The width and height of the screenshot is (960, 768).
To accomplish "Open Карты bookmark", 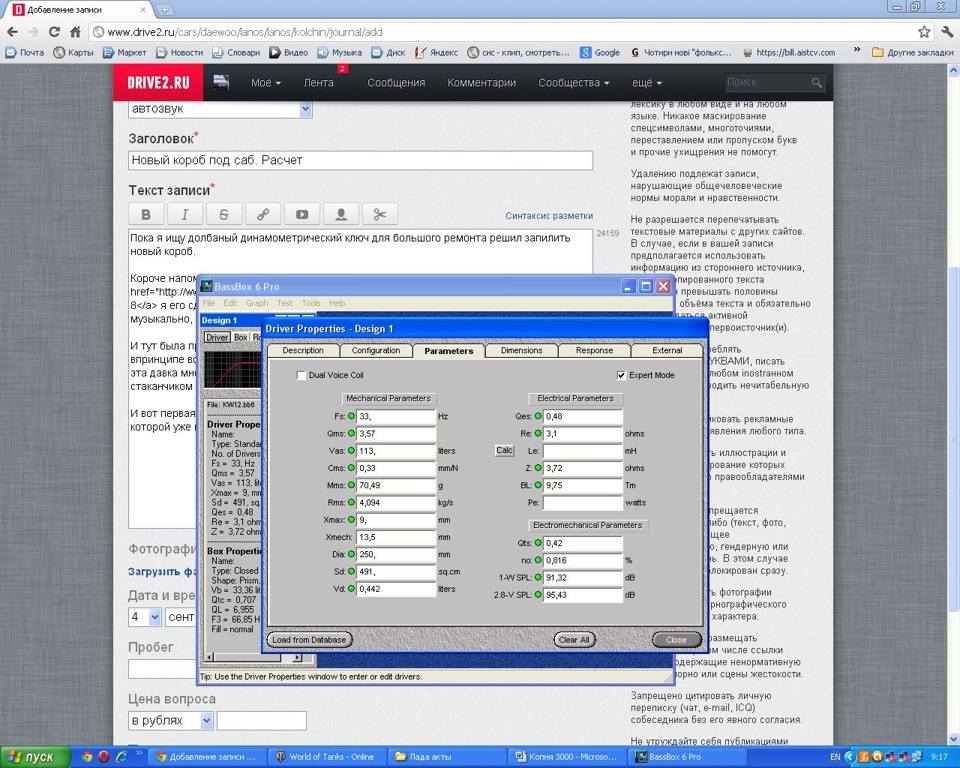I will coord(74,53).
